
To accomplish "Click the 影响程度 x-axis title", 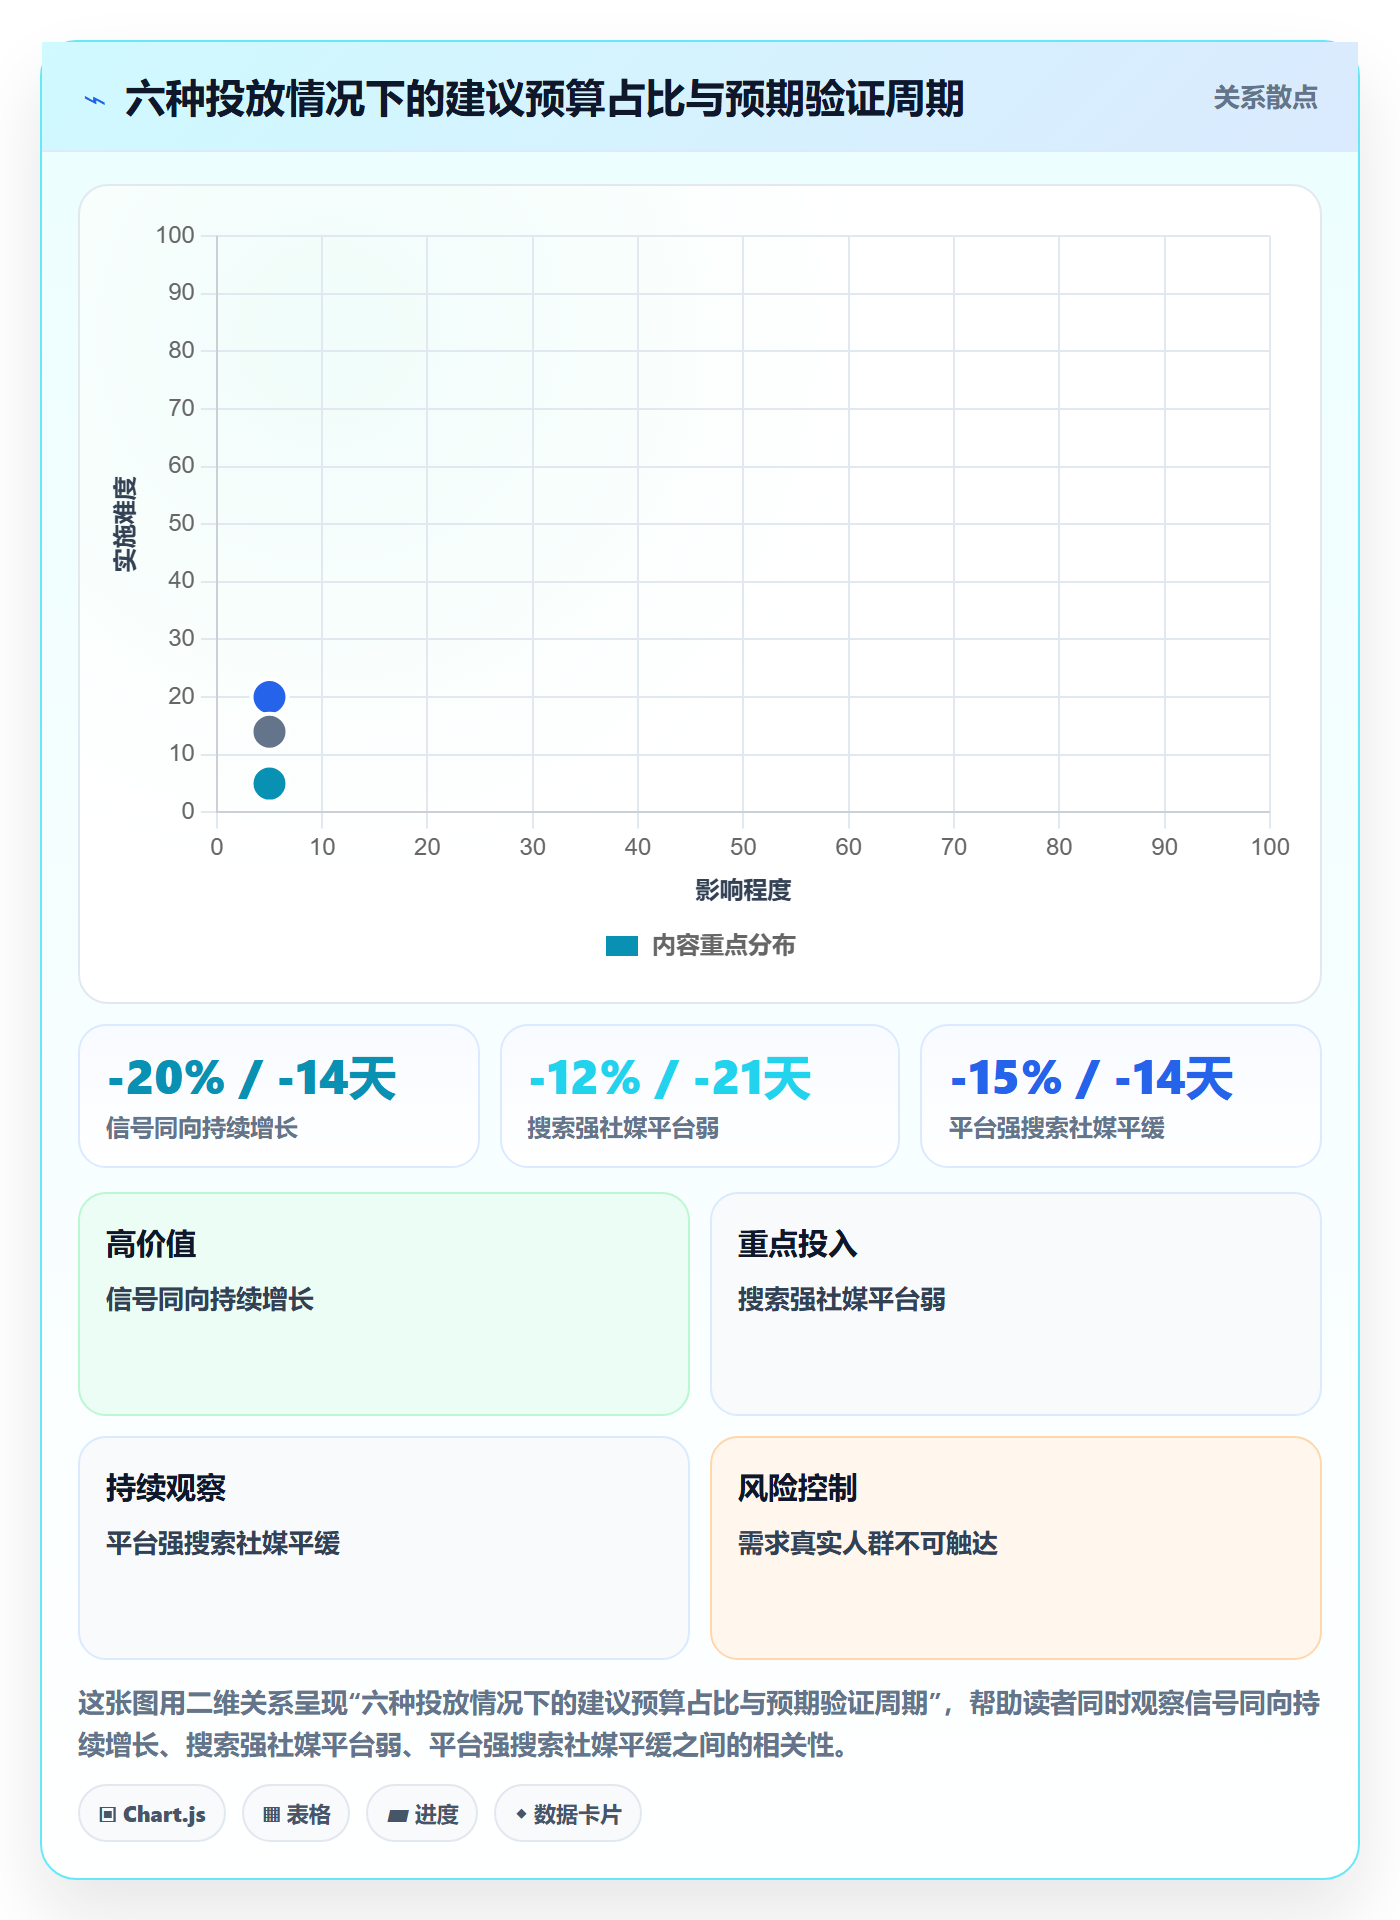I will pos(743,890).
